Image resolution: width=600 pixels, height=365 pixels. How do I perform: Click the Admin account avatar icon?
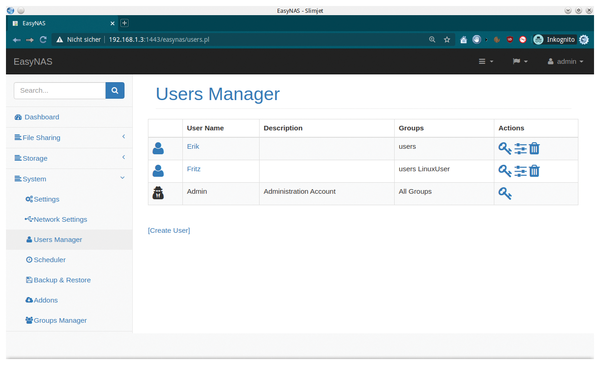[x=158, y=193]
